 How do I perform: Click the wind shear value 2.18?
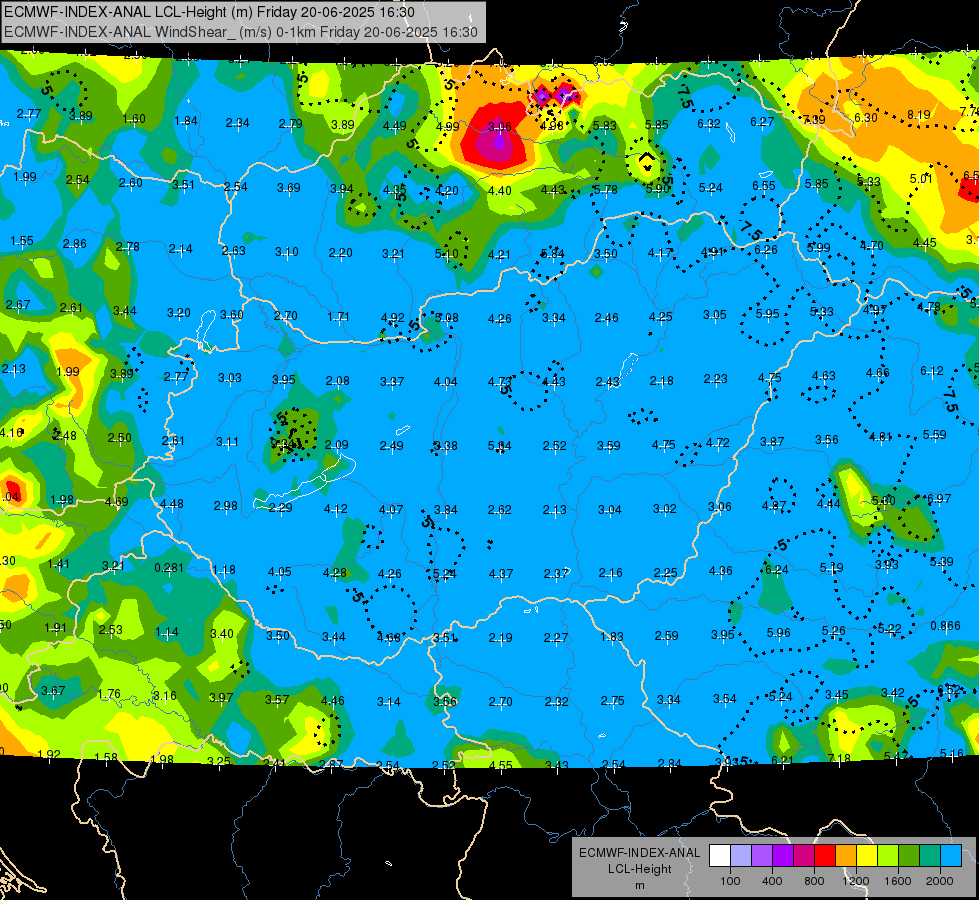(661, 380)
